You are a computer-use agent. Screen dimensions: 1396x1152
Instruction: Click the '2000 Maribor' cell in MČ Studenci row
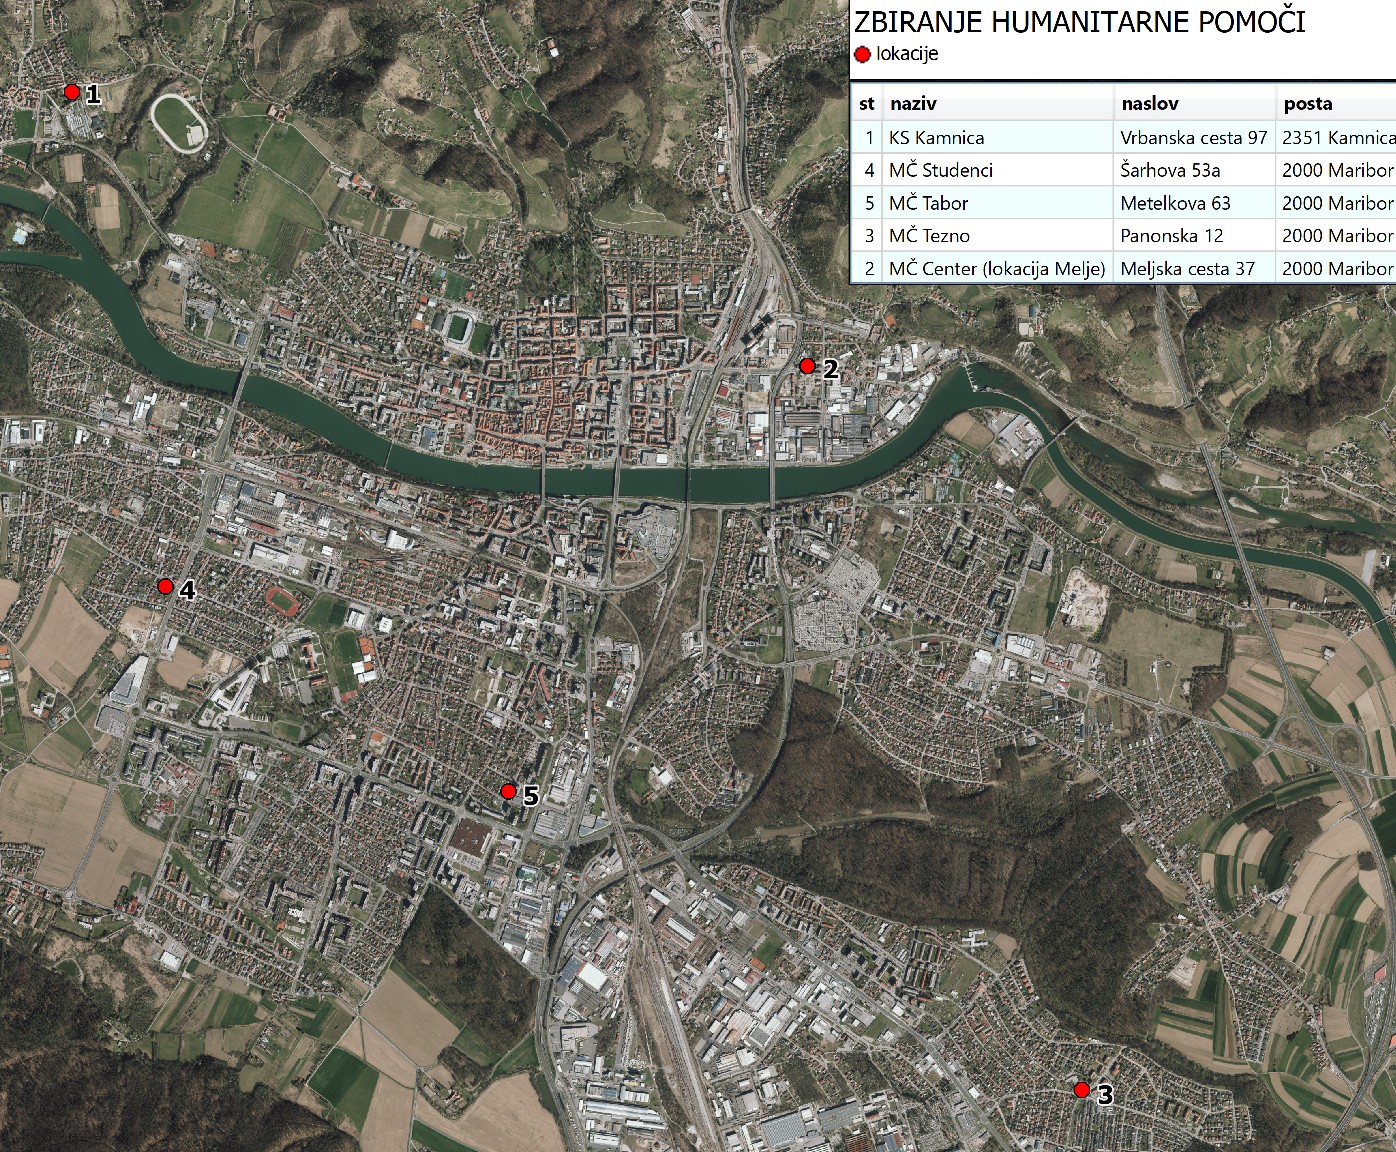[1336, 170]
